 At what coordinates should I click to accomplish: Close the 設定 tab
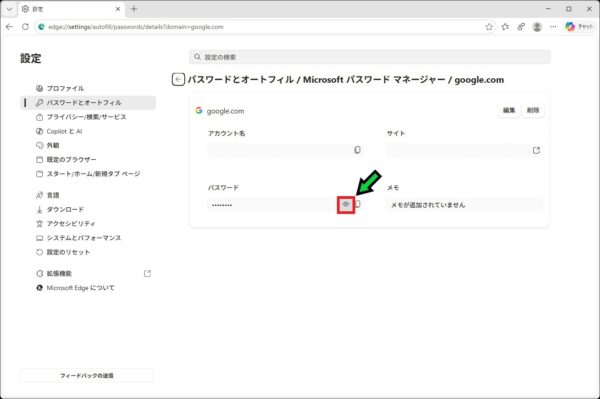[x=118, y=9]
